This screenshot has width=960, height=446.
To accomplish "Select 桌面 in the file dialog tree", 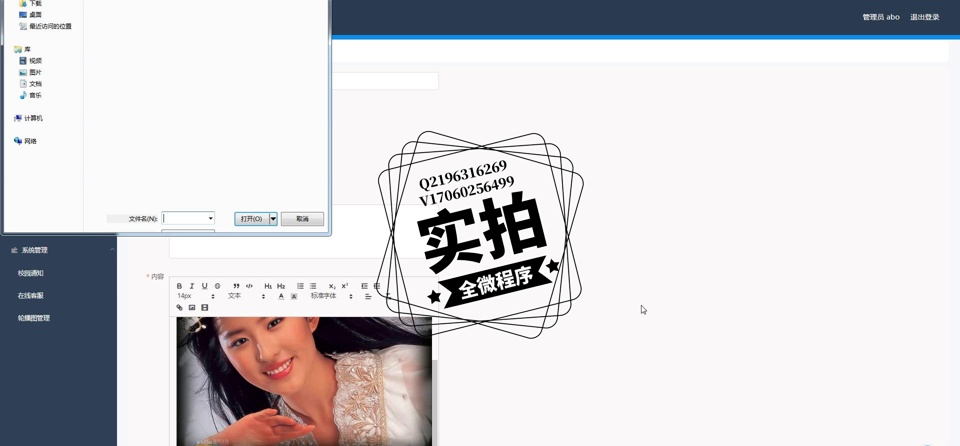I will tap(31, 15).
